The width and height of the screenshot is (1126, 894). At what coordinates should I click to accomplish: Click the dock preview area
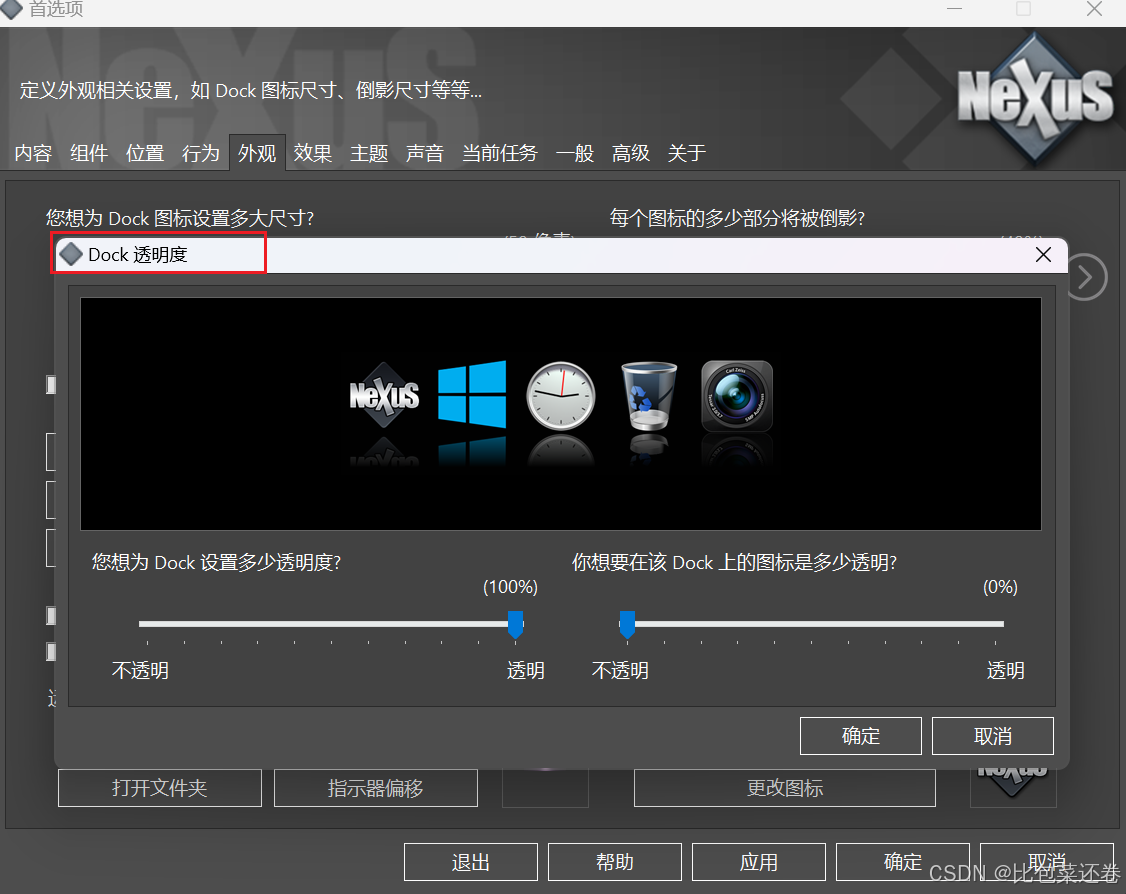[561, 414]
